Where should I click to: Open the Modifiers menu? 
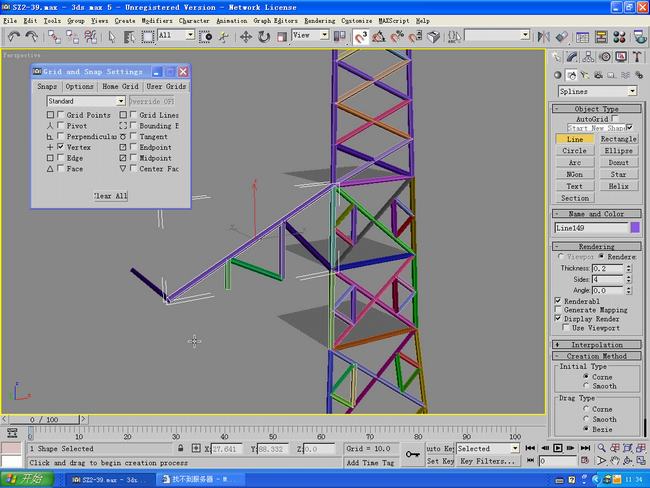157,20
